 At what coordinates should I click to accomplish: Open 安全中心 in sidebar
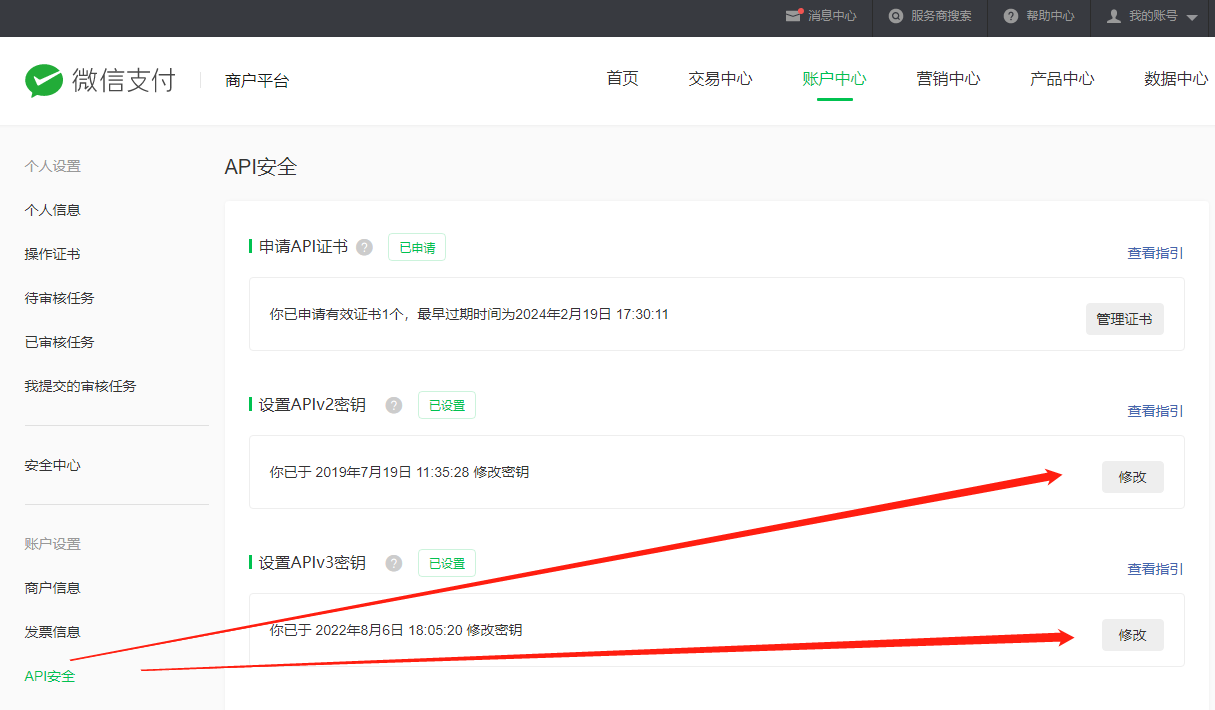coord(52,466)
